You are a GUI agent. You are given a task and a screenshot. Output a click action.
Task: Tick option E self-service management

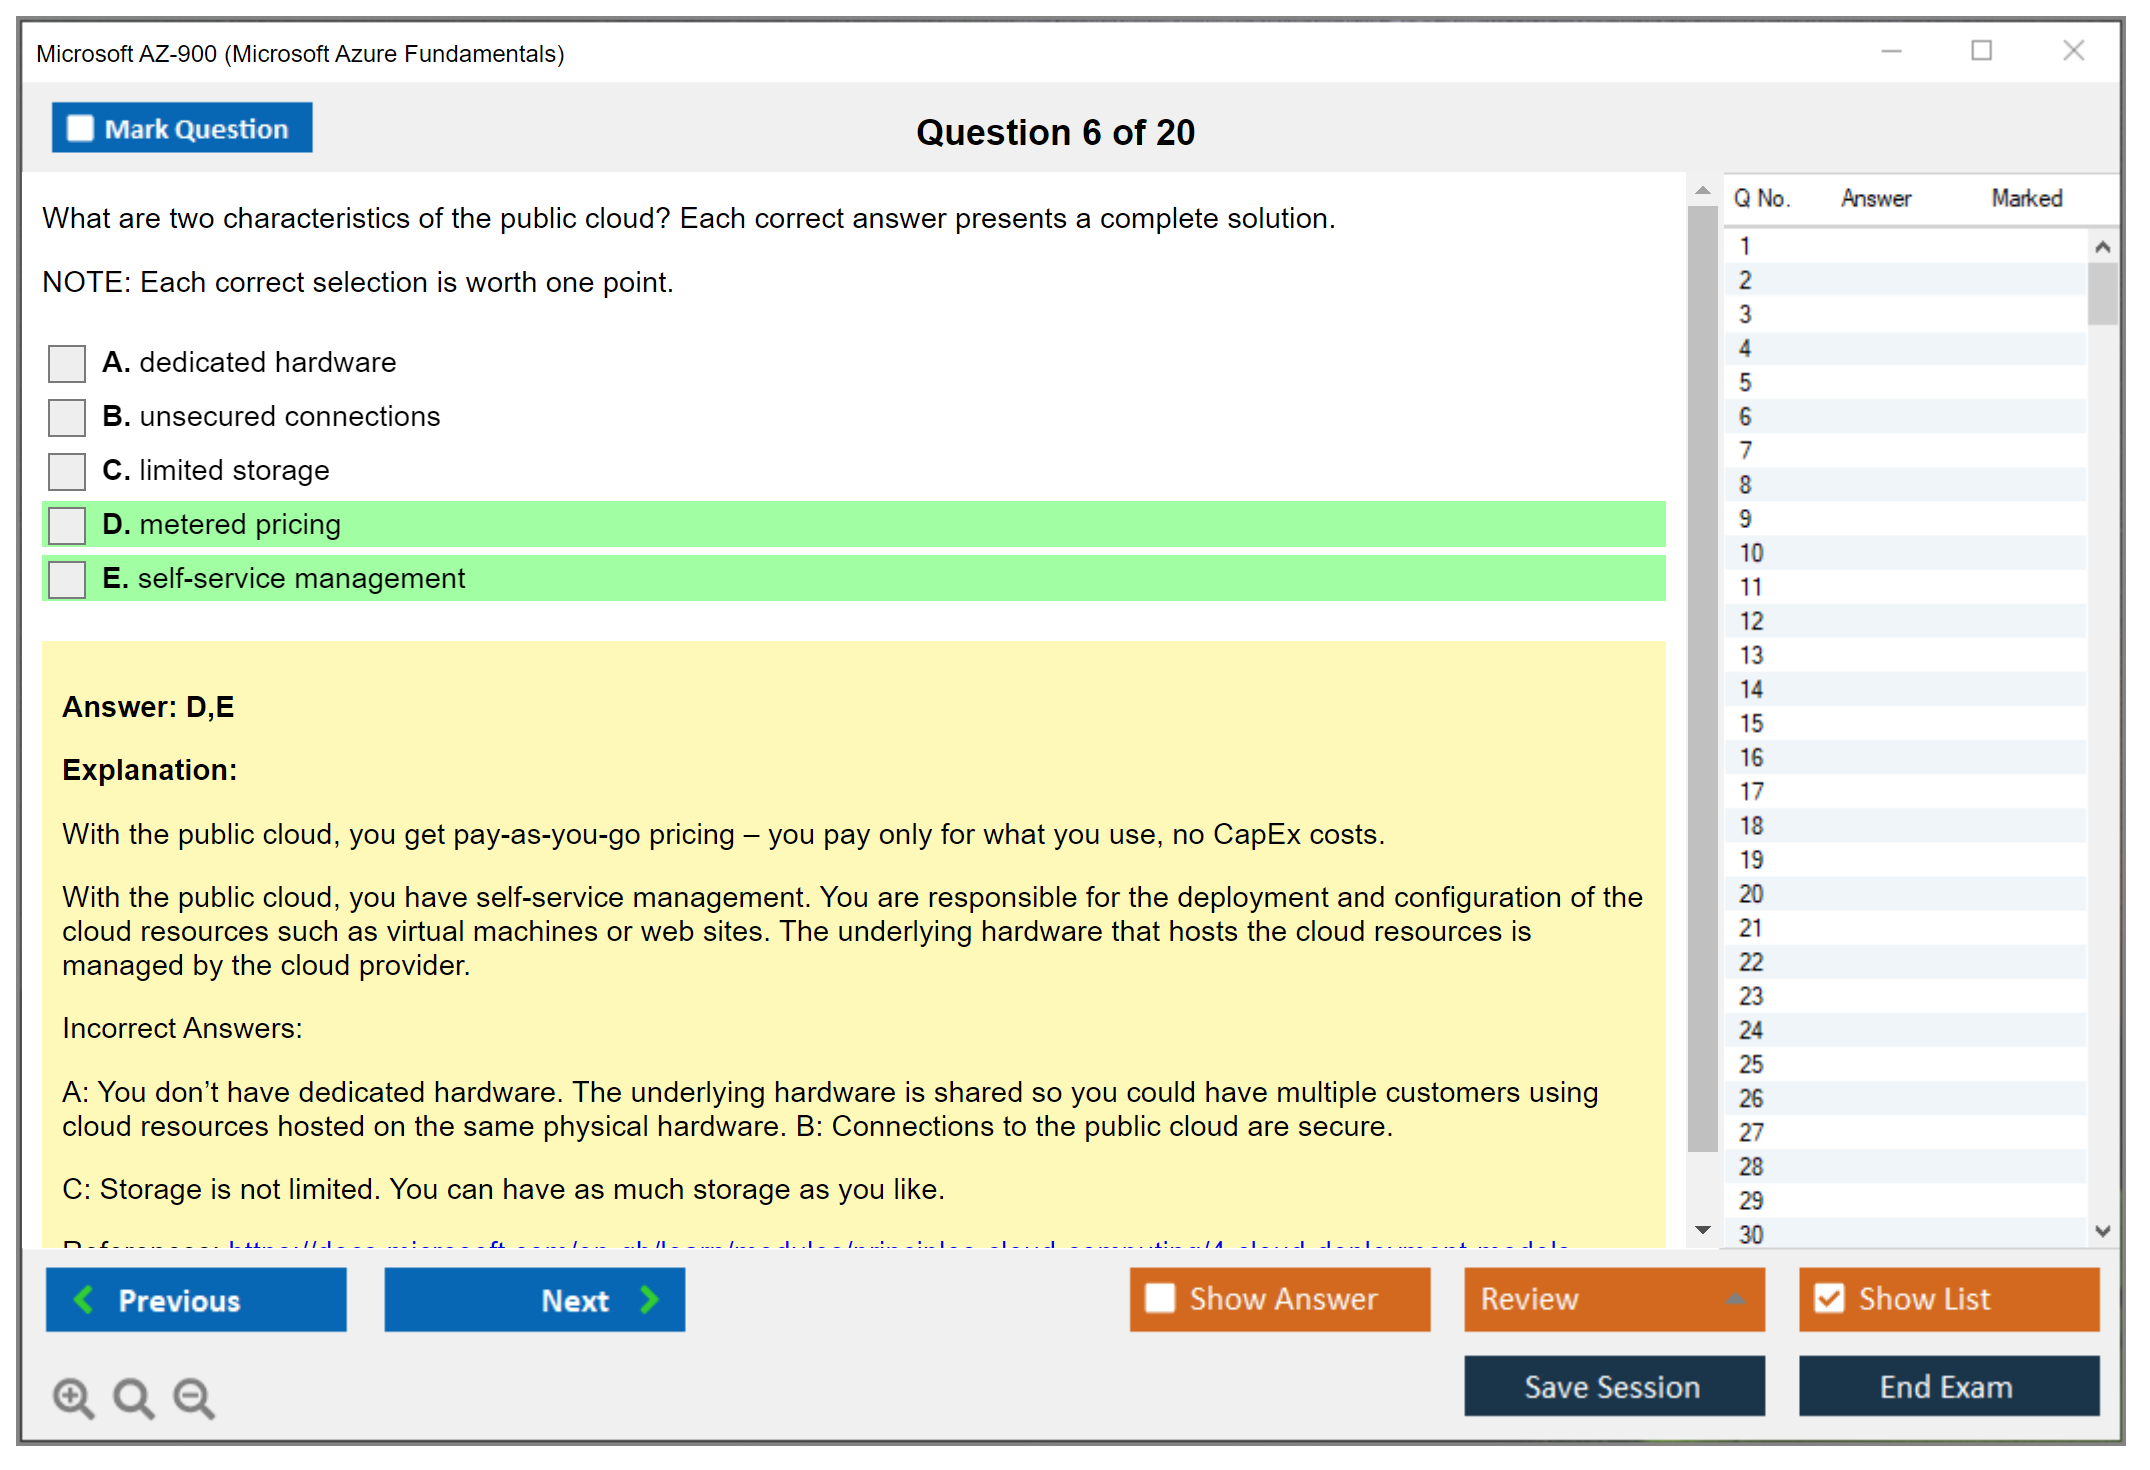67,579
